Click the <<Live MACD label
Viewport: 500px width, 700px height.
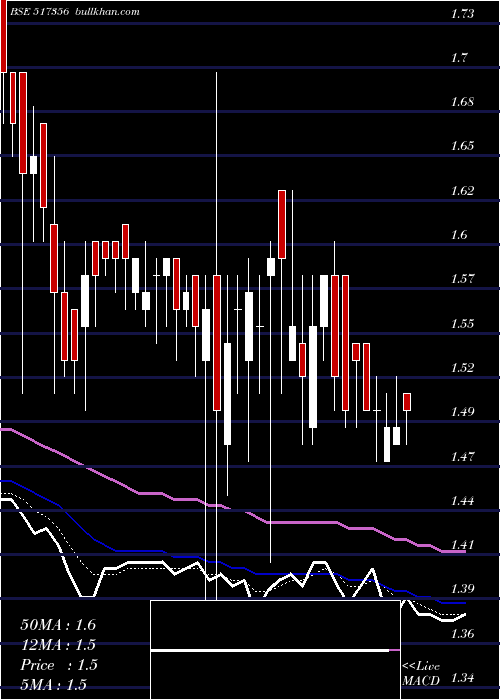point(421,674)
